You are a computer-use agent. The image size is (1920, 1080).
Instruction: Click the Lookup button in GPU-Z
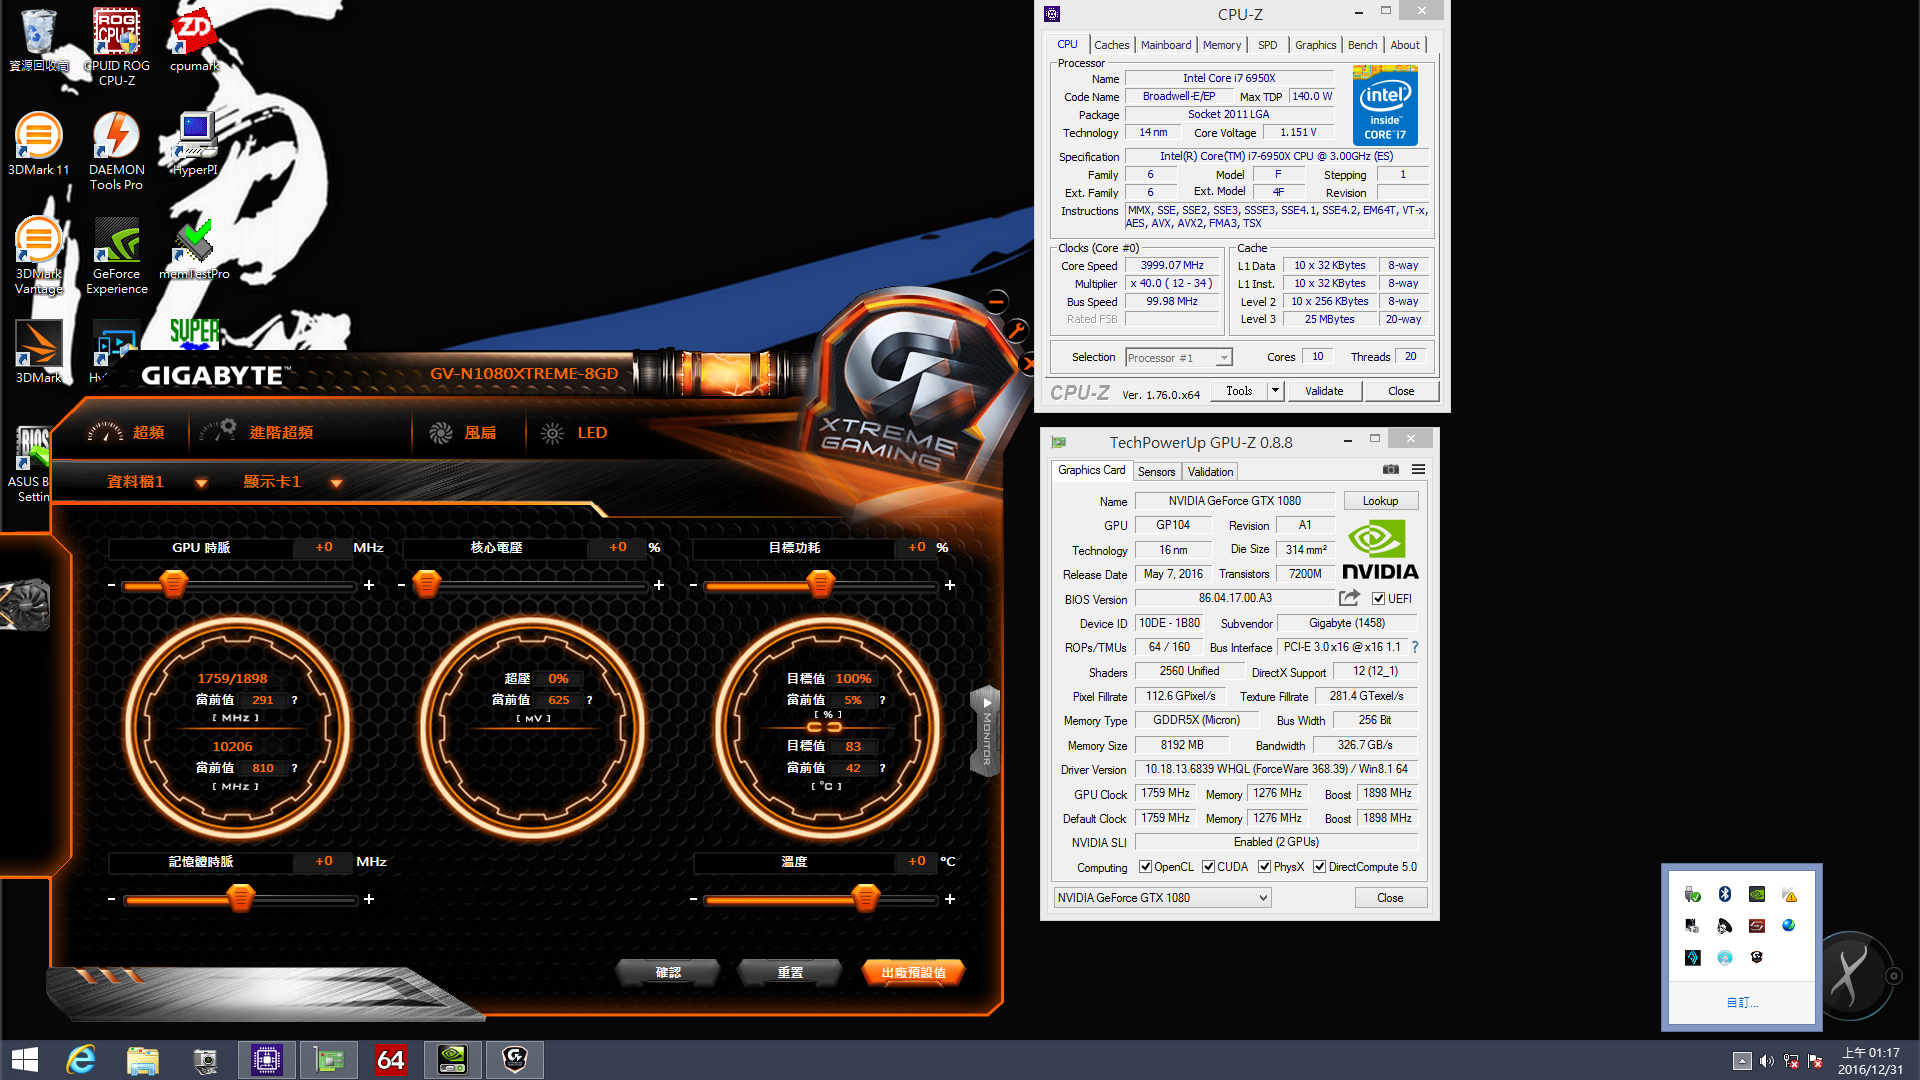tap(1380, 501)
